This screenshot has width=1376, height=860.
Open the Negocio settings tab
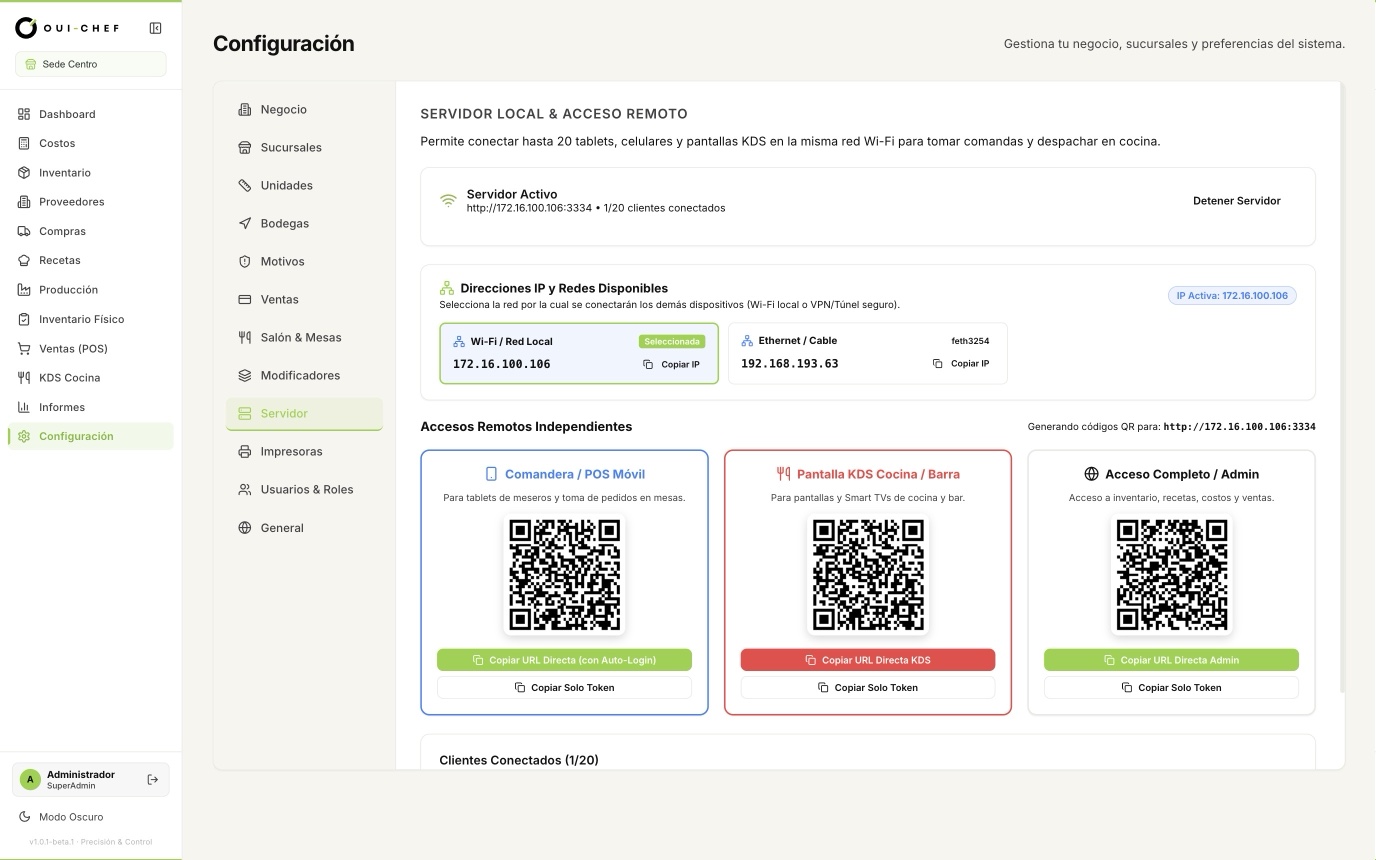point(304,110)
